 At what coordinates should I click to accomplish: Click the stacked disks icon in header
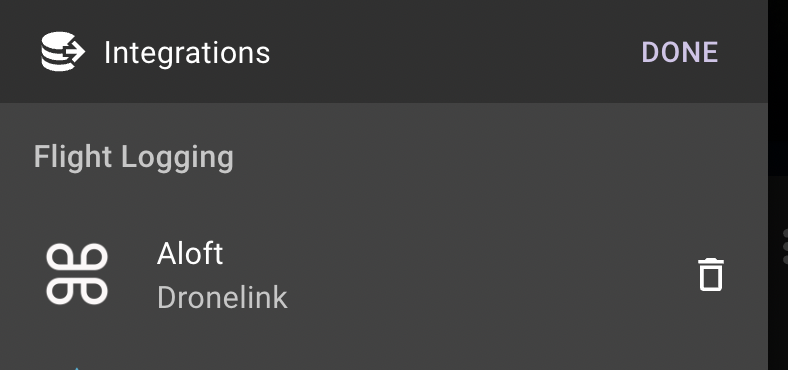63,51
